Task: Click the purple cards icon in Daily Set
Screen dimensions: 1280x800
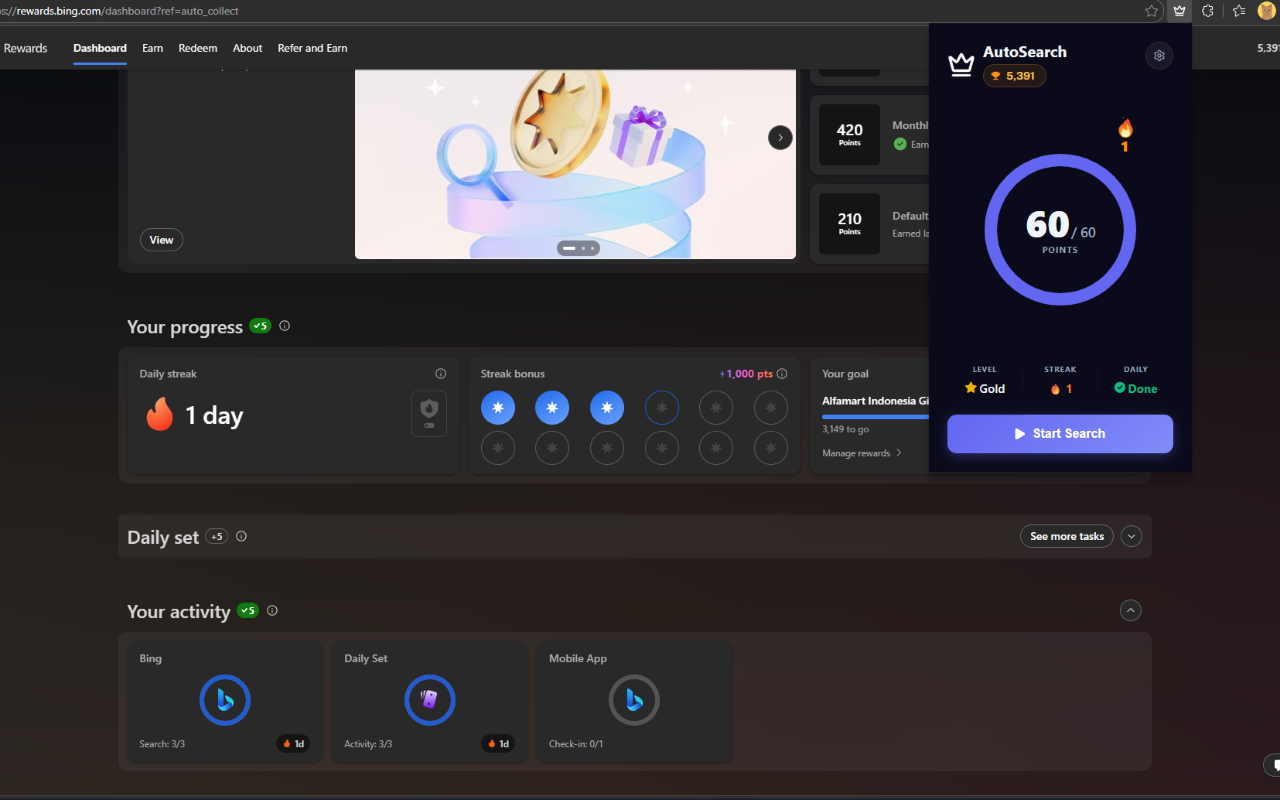Action: pos(430,700)
